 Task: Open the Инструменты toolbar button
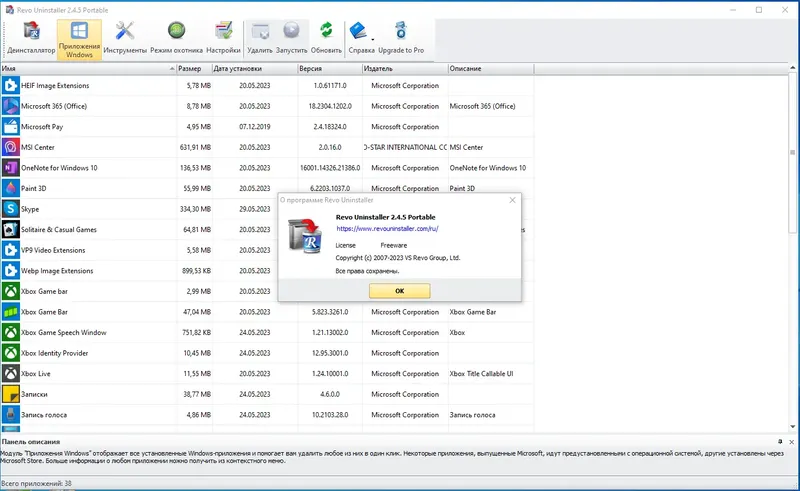tap(125, 38)
